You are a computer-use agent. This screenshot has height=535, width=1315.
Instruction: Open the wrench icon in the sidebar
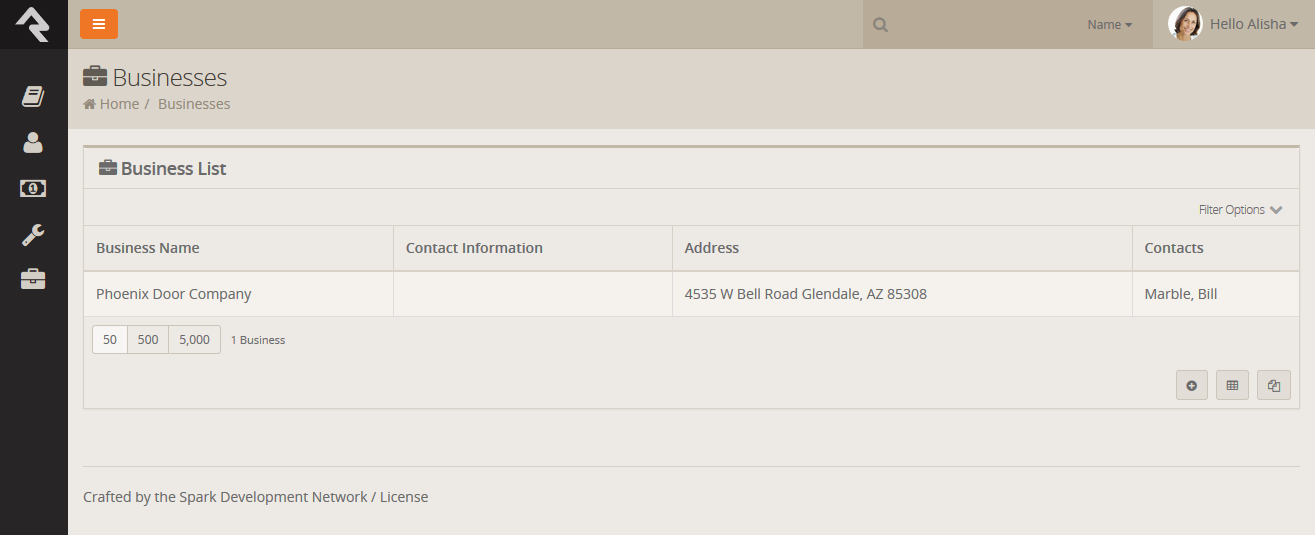[x=33, y=235]
